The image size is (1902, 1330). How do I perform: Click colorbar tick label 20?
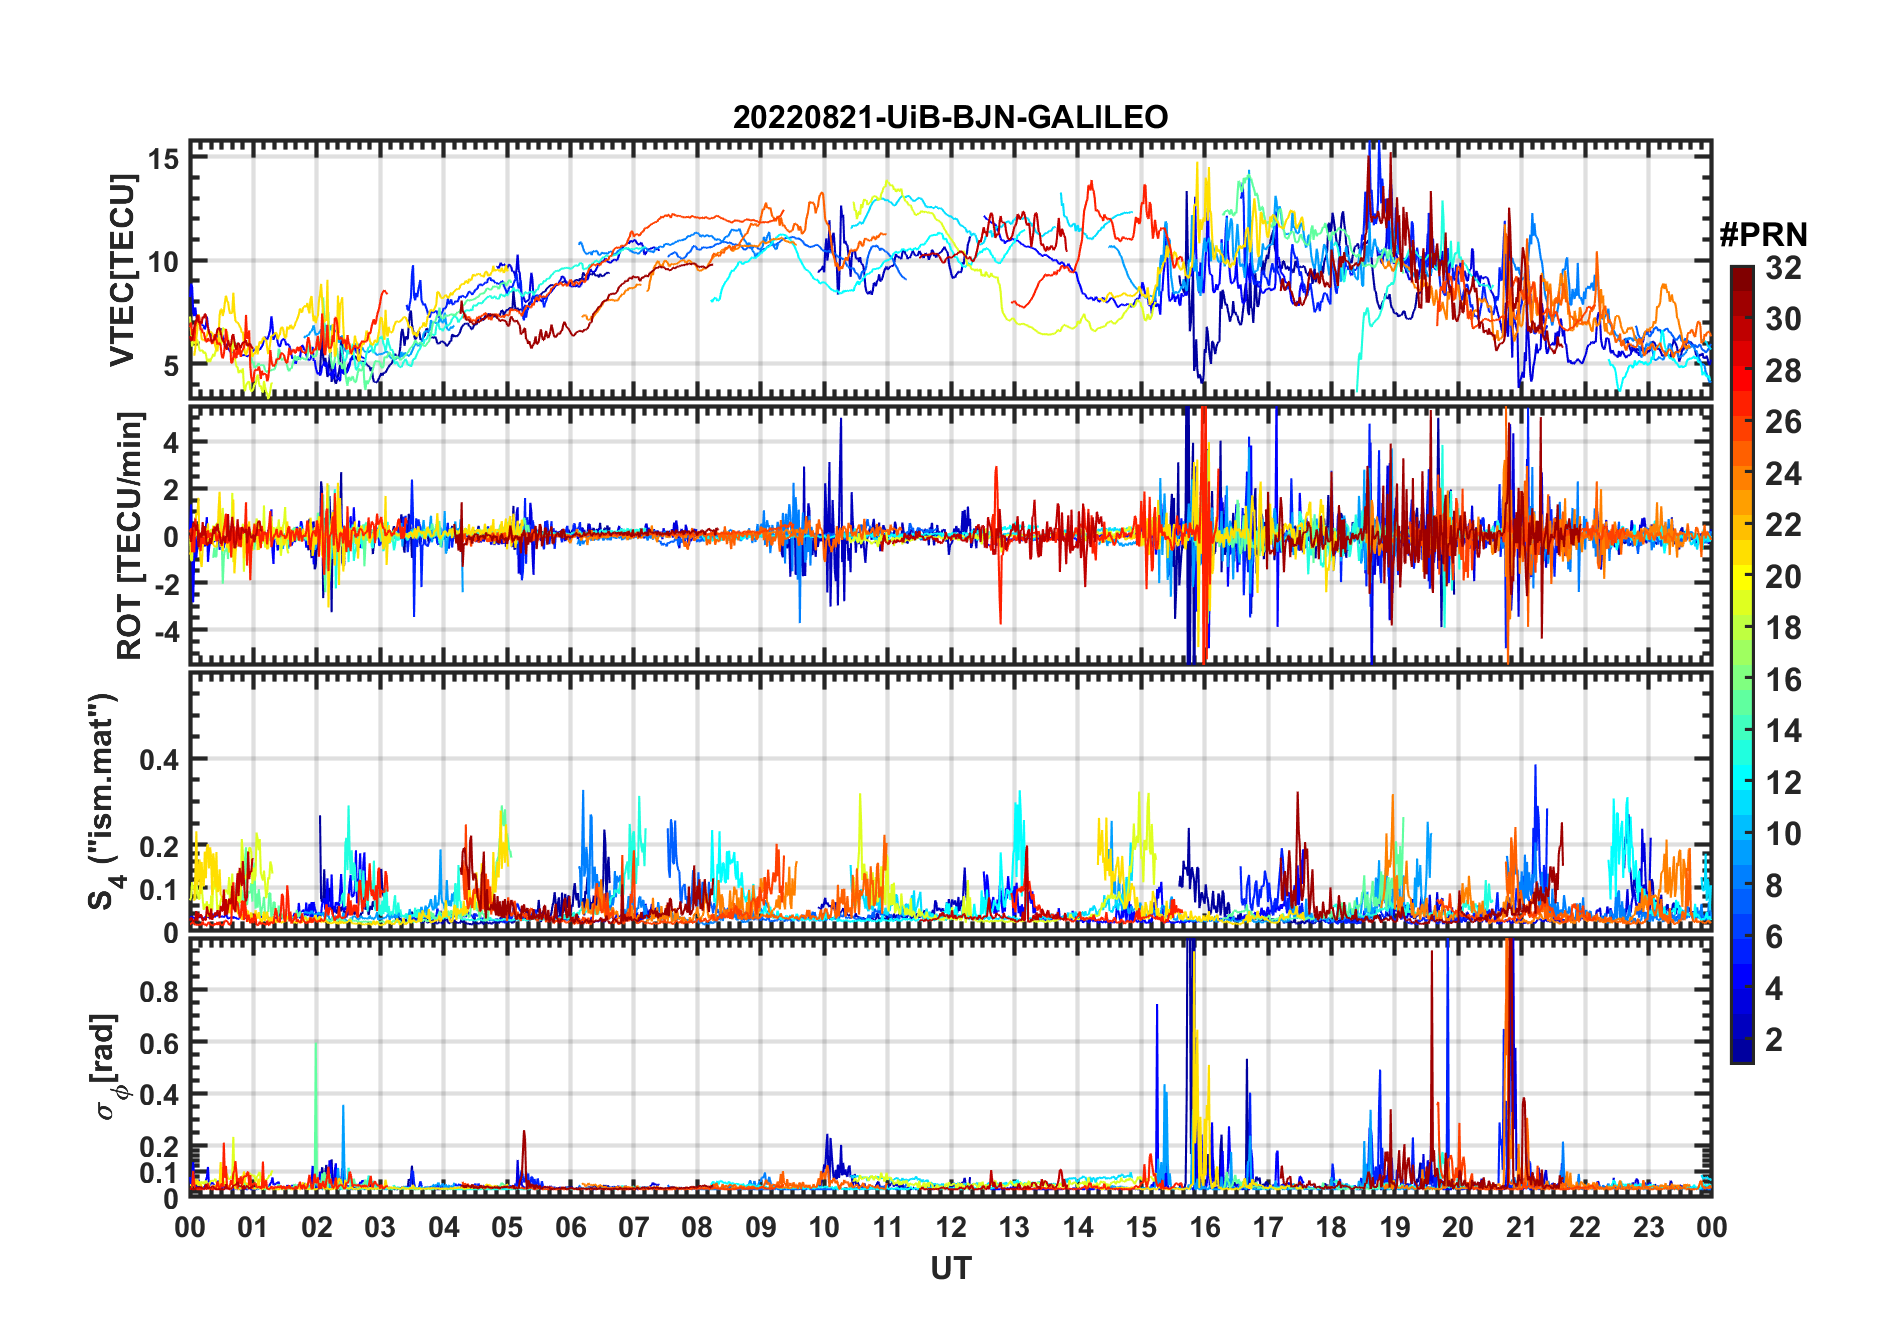point(1783,576)
